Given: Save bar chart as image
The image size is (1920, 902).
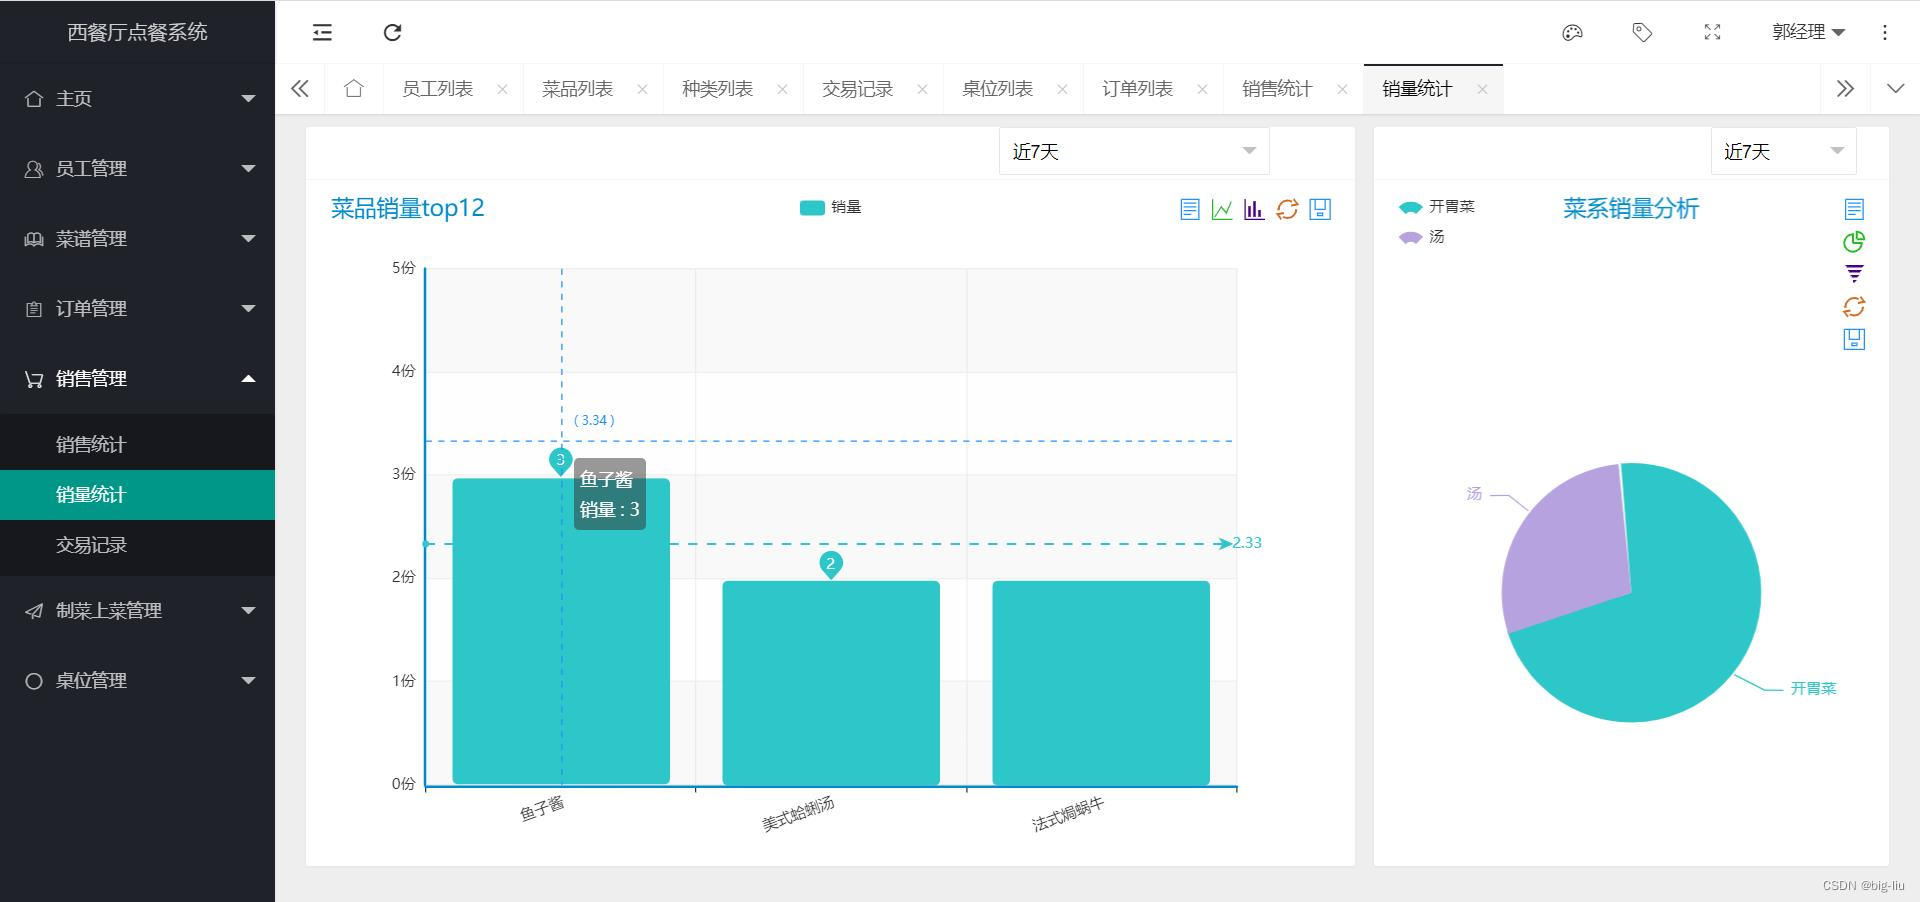Looking at the screenshot, I should pyautogui.click(x=1320, y=209).
